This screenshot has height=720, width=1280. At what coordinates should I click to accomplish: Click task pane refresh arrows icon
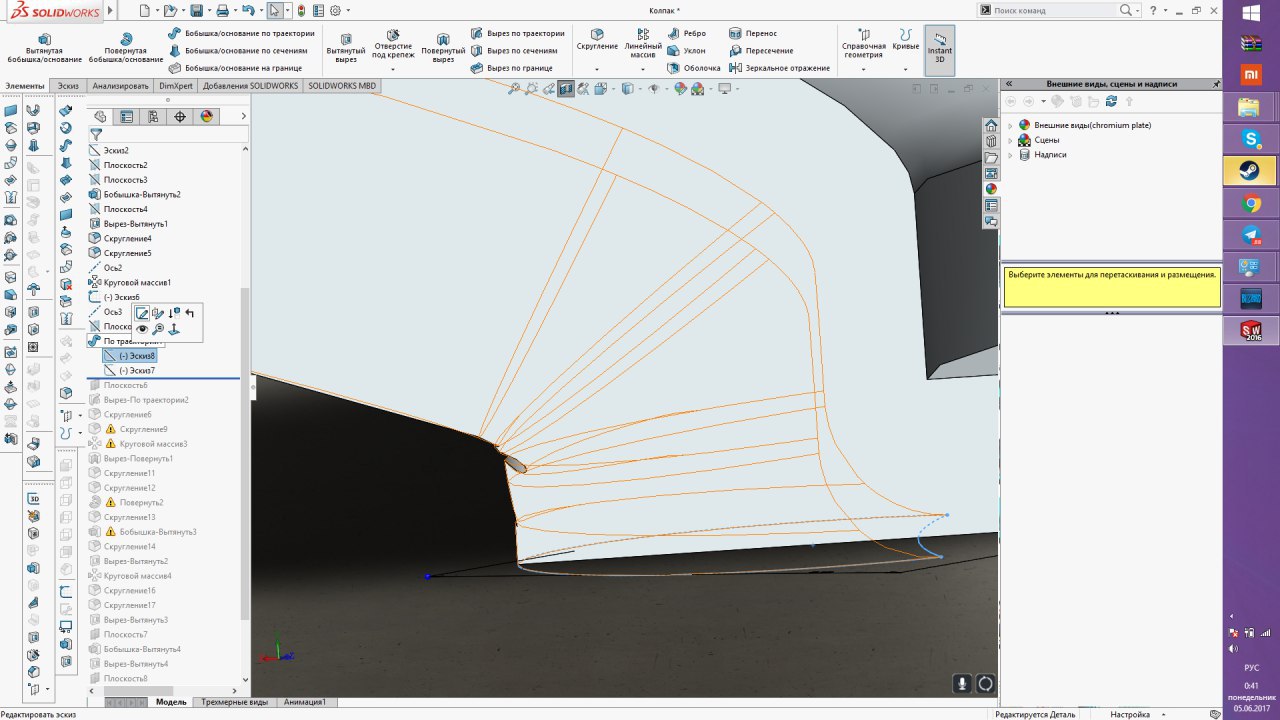coord(1111,101)
